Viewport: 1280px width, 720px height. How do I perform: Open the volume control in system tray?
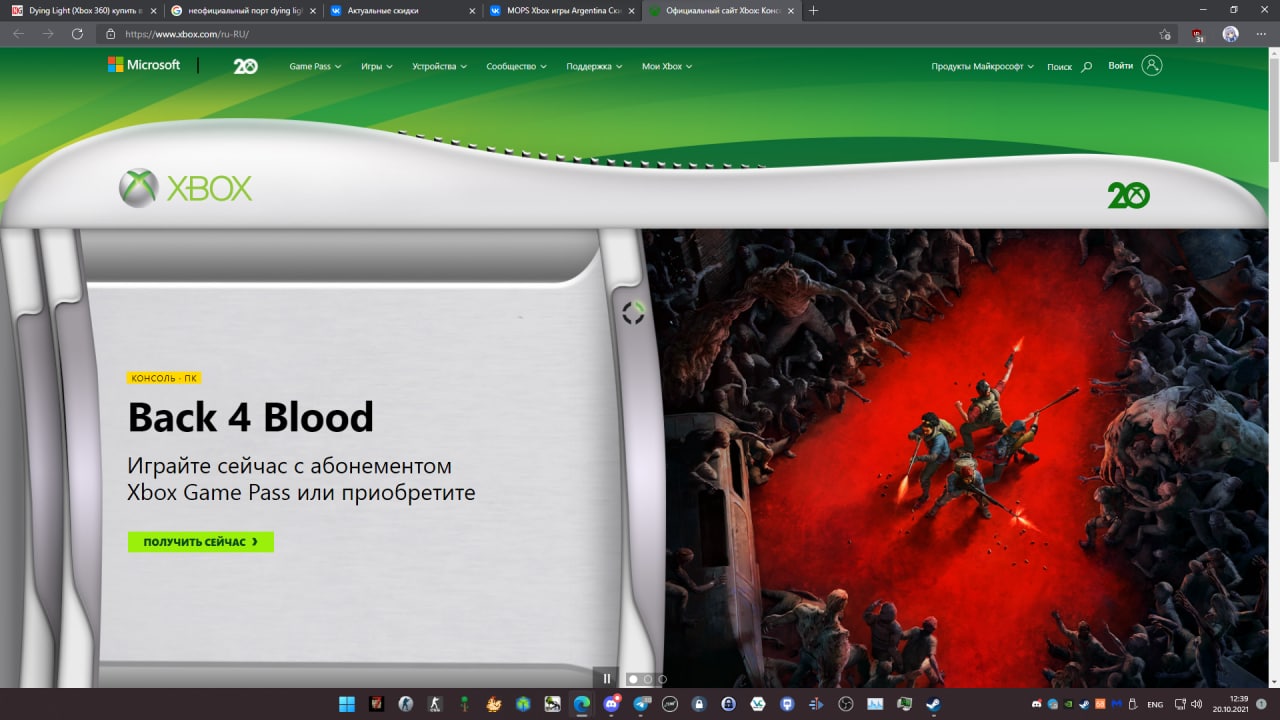tap(1196, 704)
